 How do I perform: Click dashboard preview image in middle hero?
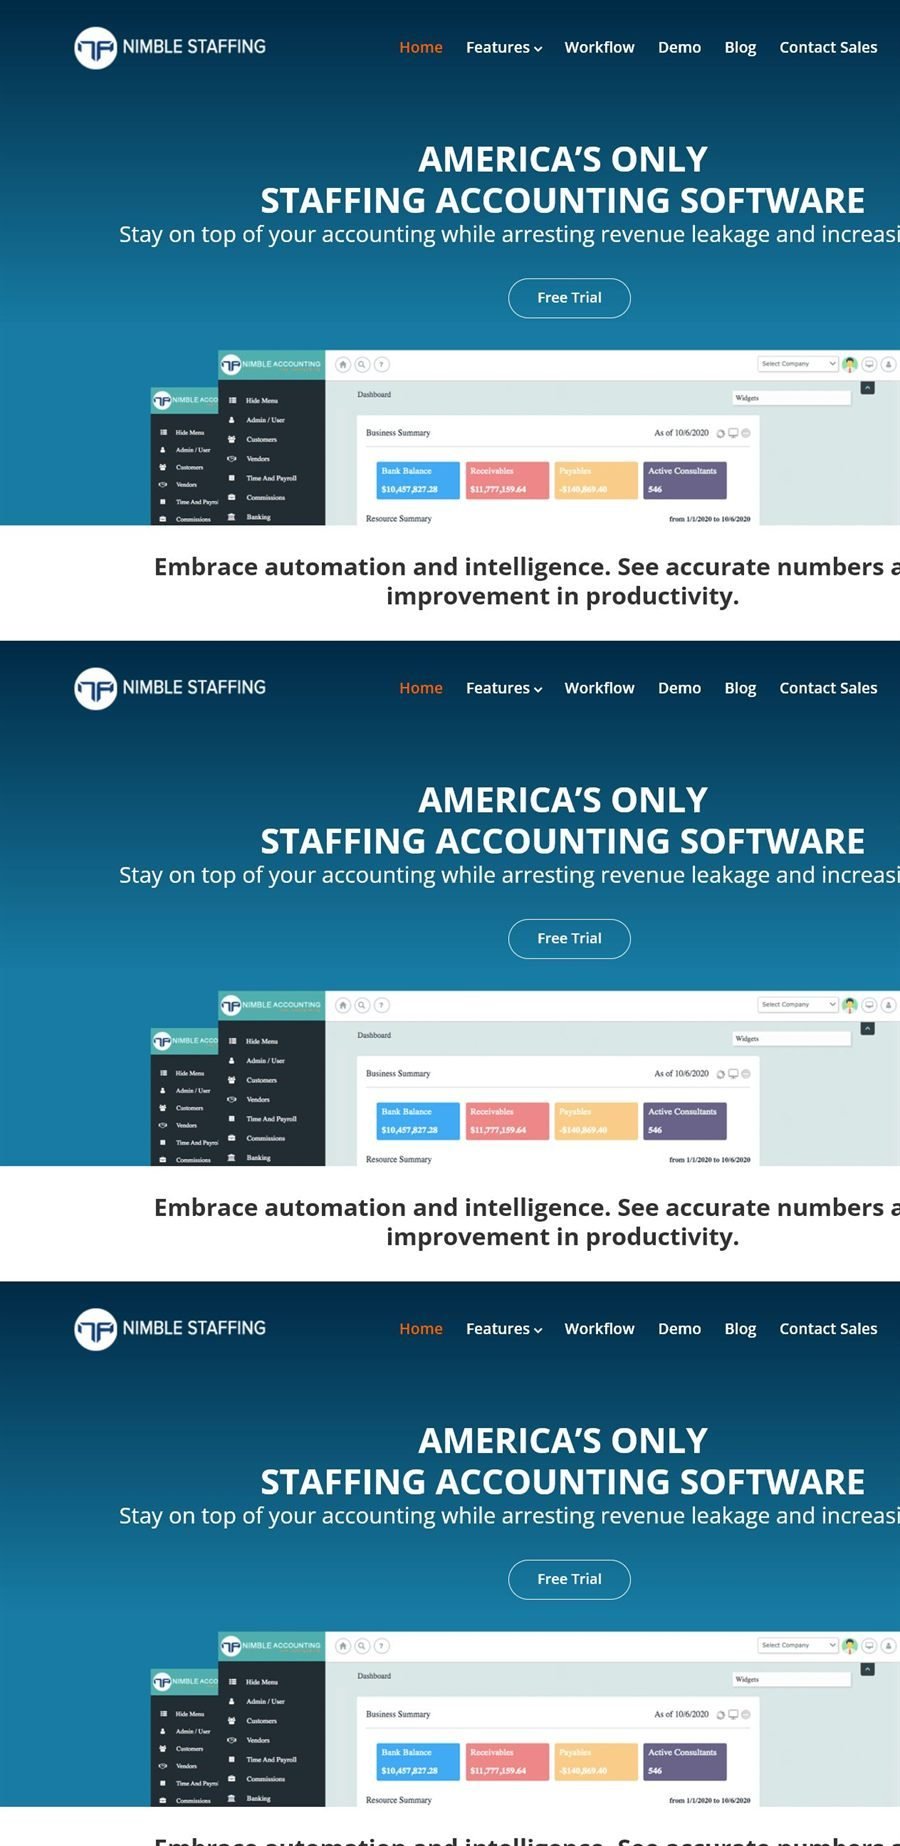click(x=525, y=1078)
